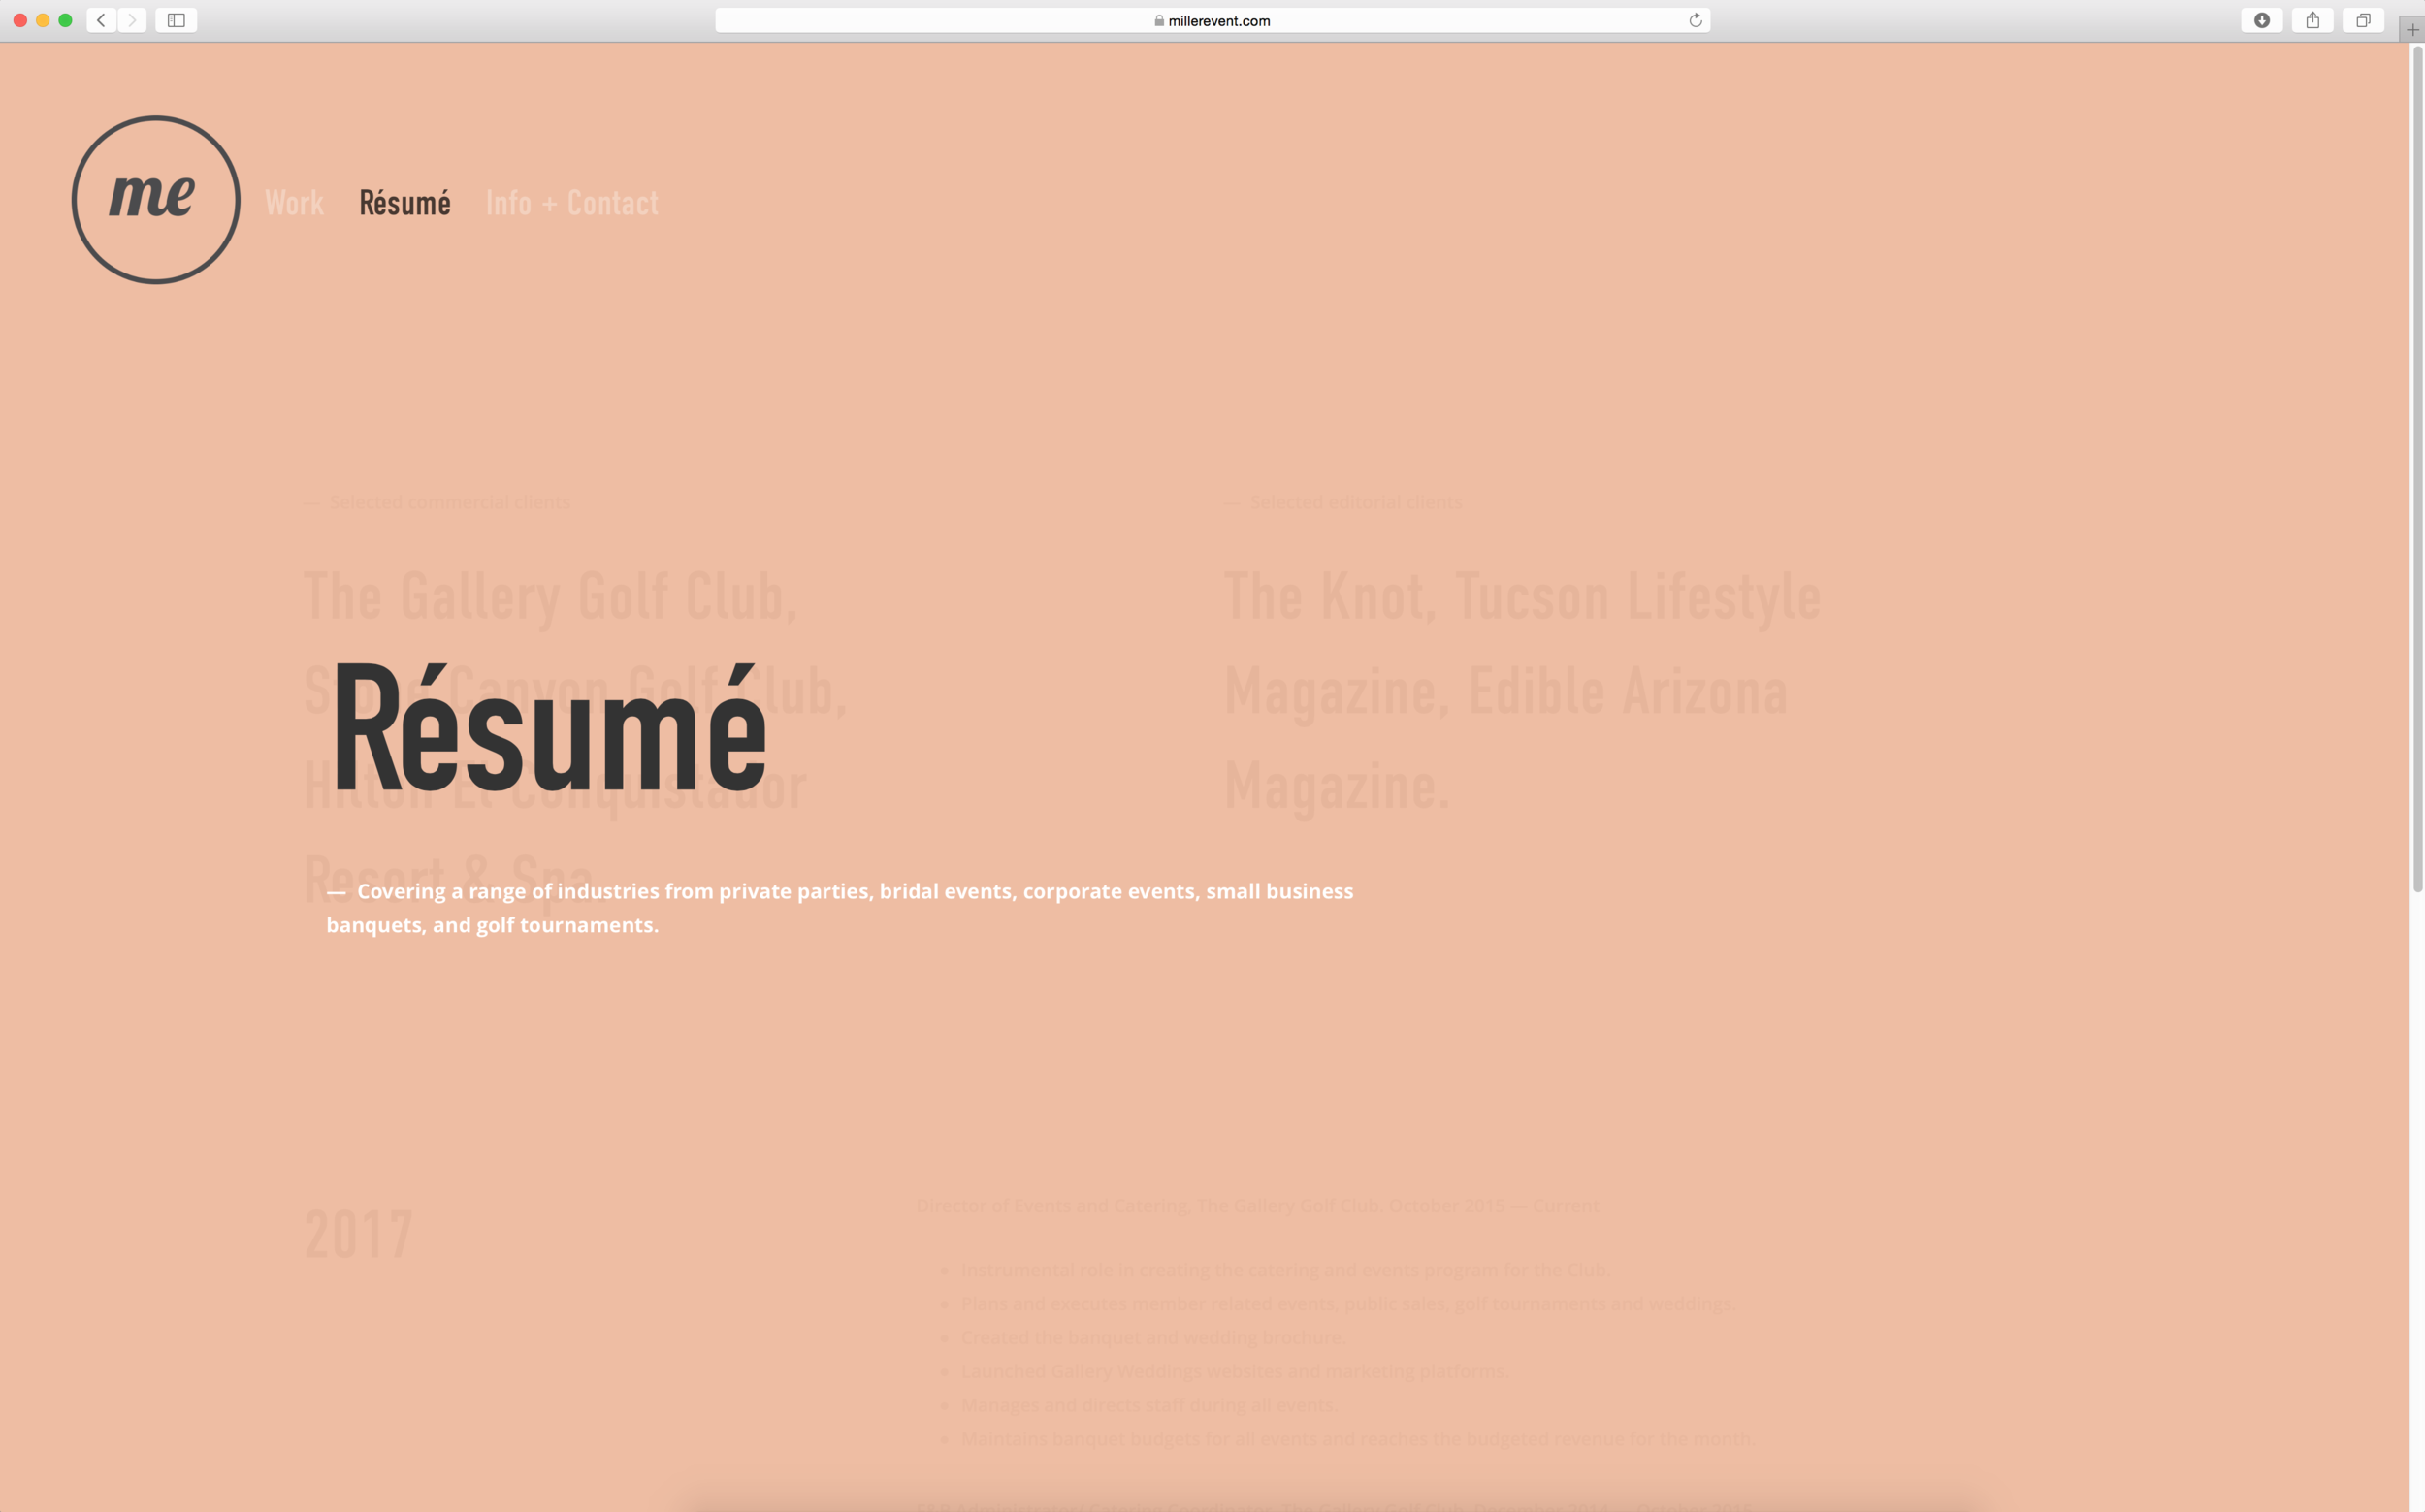Close the Safari window with red button
2425x1512 pixels.
tap(20, 20)
